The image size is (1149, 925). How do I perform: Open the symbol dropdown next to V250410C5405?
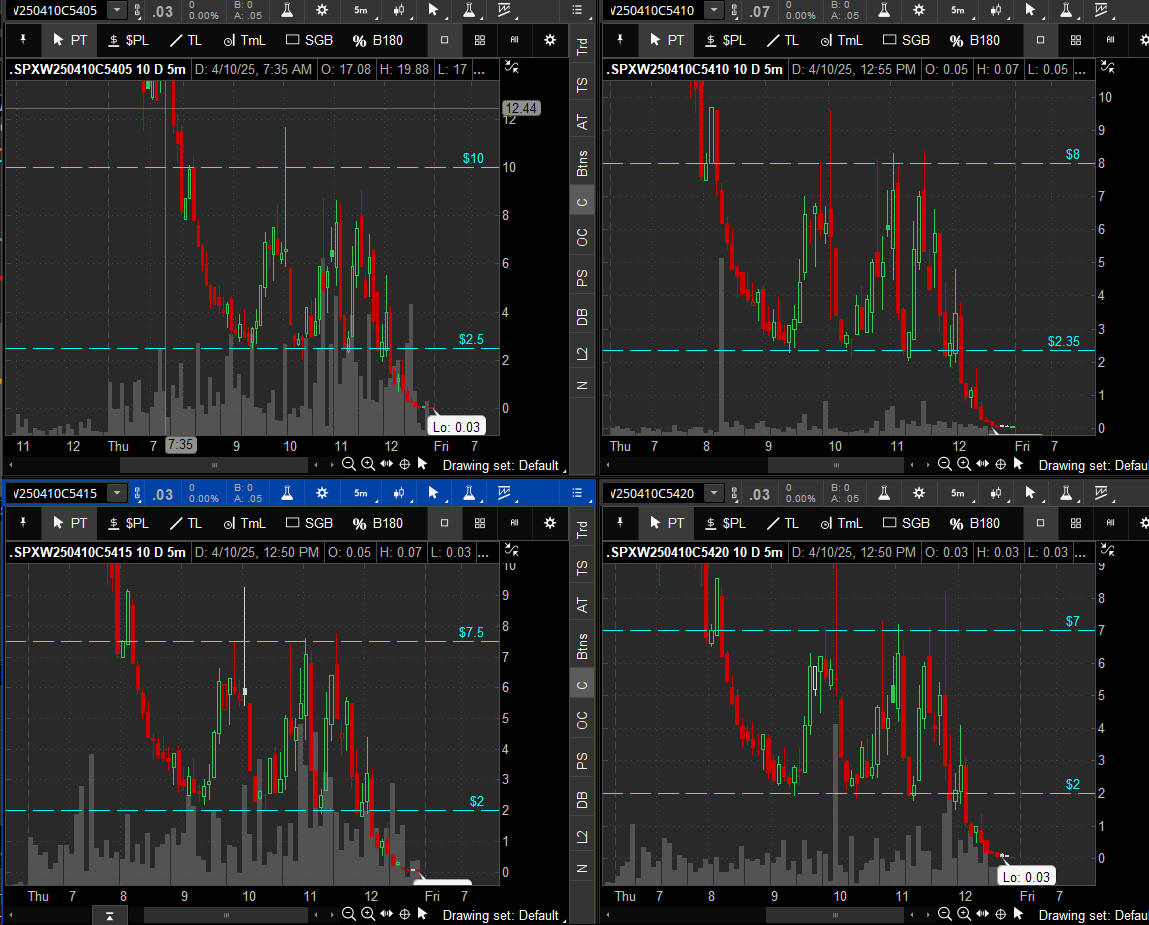coord(117,10)
